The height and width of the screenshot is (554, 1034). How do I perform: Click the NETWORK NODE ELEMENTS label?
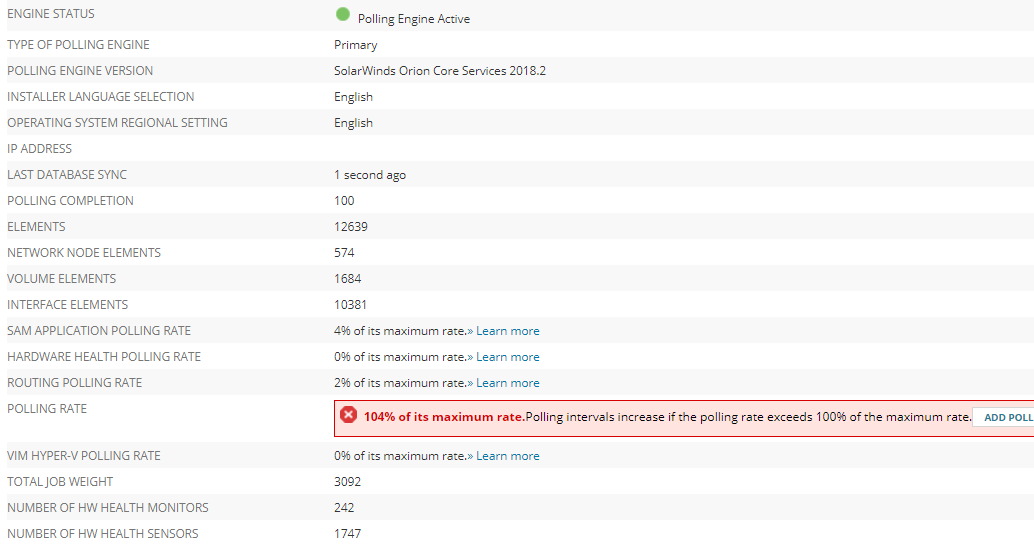tap(84, 253)
